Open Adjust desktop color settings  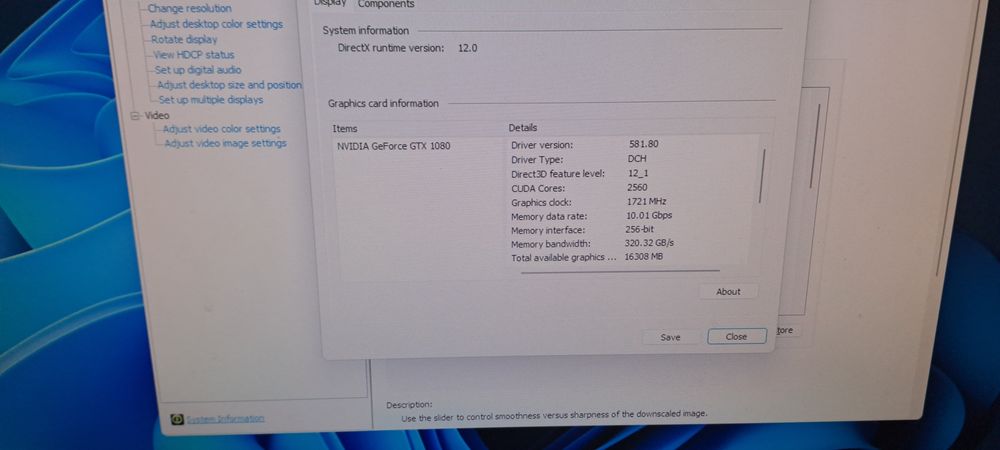tap(216, 24)
